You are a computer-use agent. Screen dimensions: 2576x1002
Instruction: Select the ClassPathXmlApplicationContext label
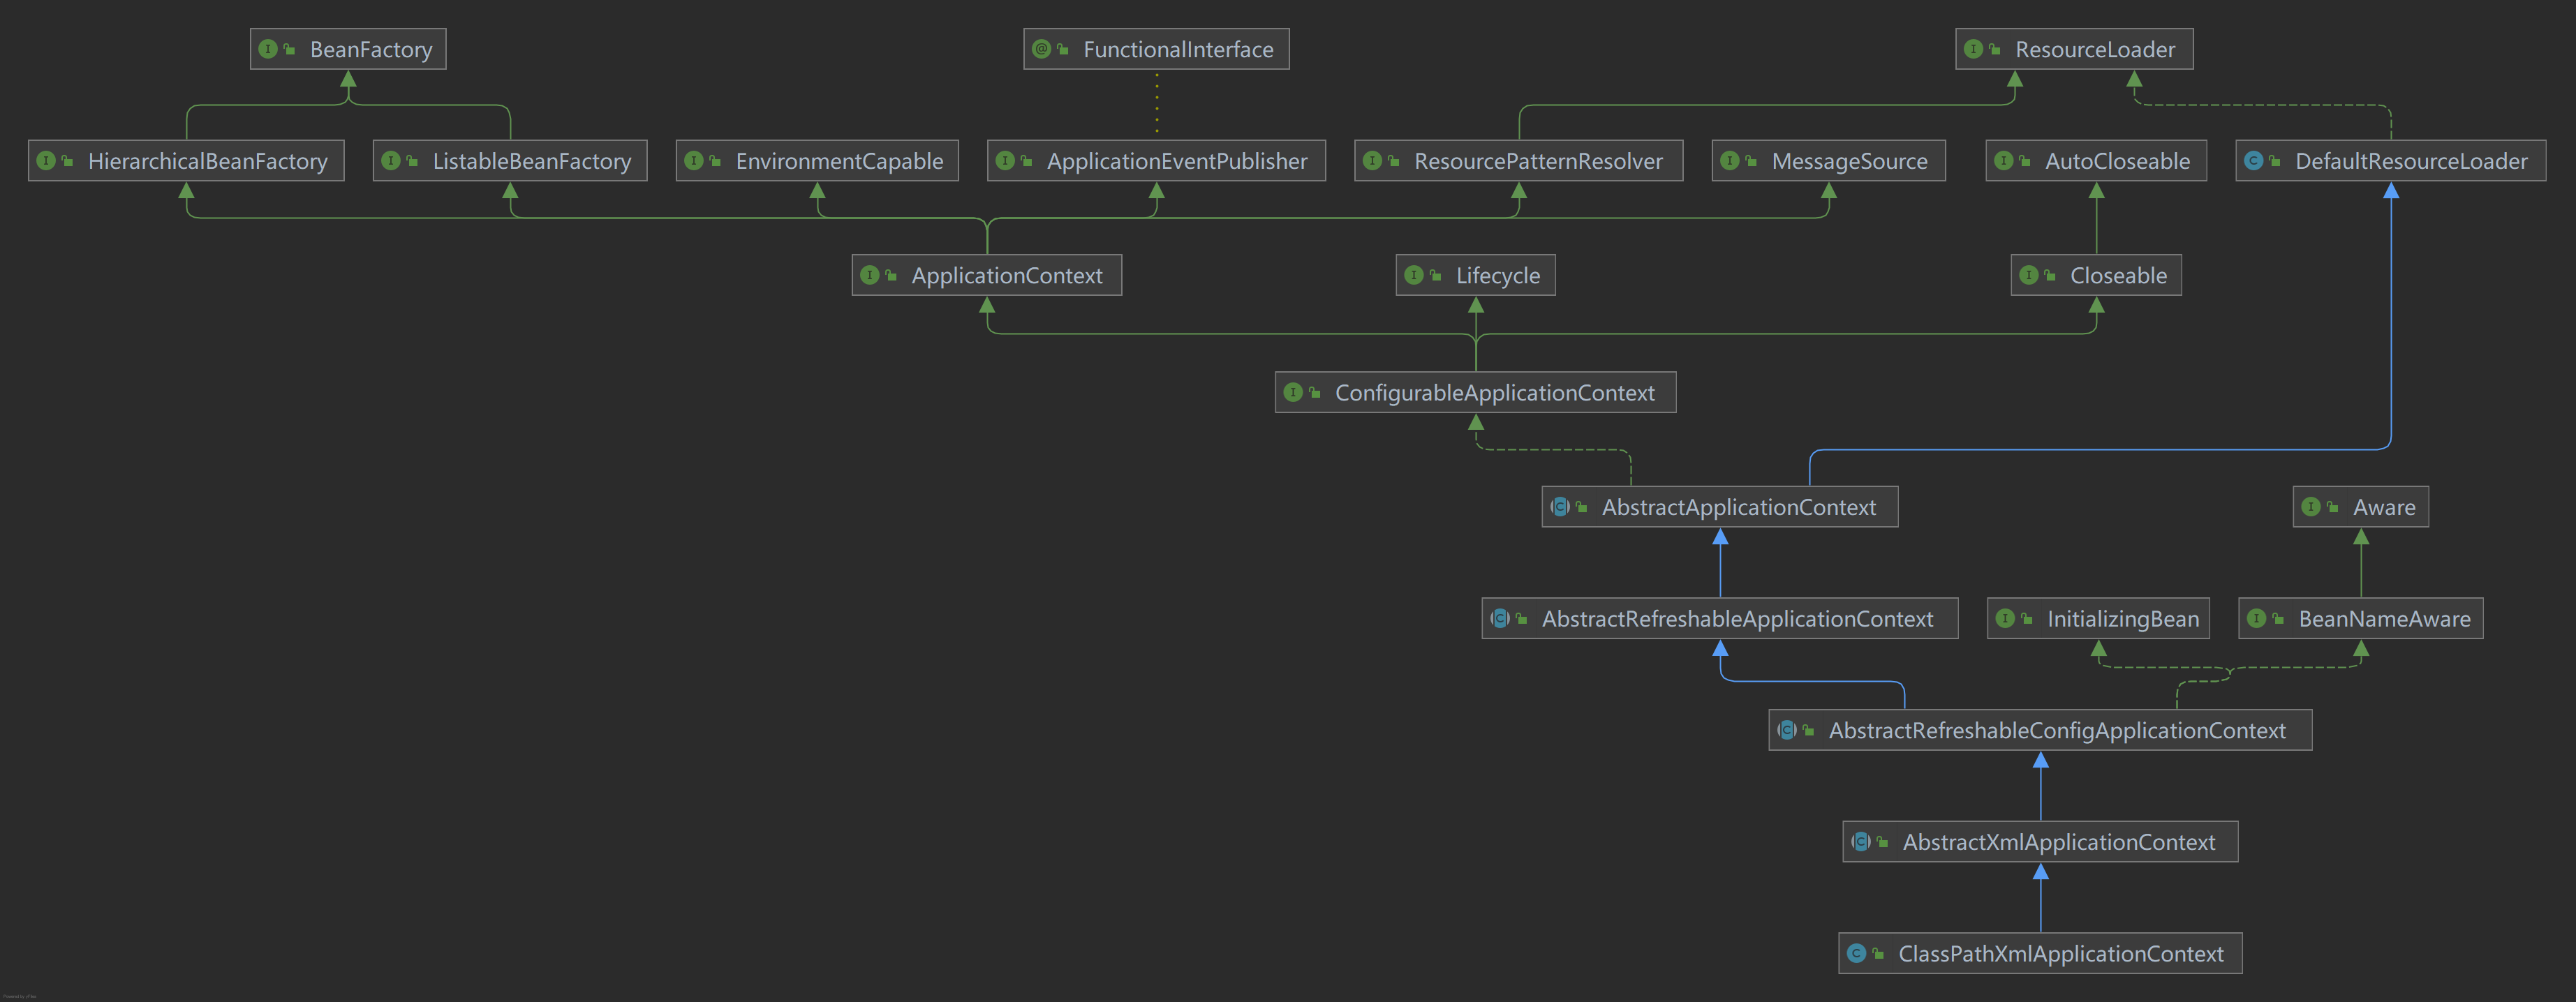click(2061, 955)
